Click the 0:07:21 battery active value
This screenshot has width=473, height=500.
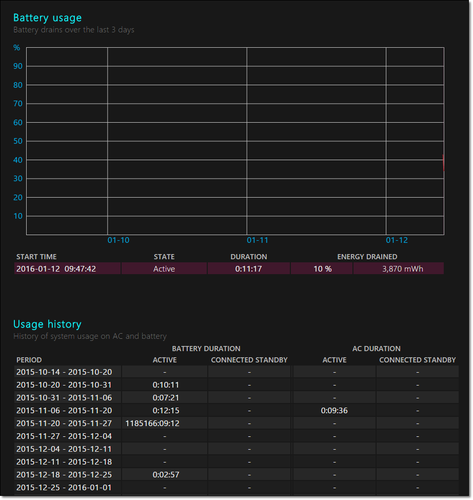[166, 398]
